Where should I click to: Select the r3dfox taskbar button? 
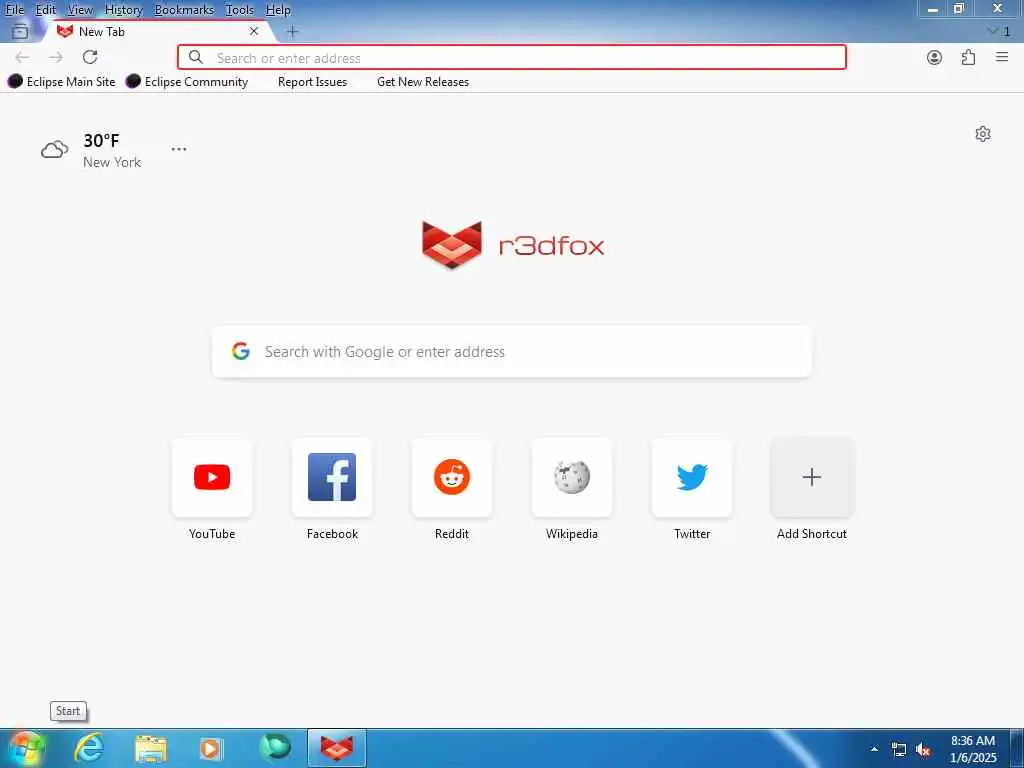coord(337,748)
